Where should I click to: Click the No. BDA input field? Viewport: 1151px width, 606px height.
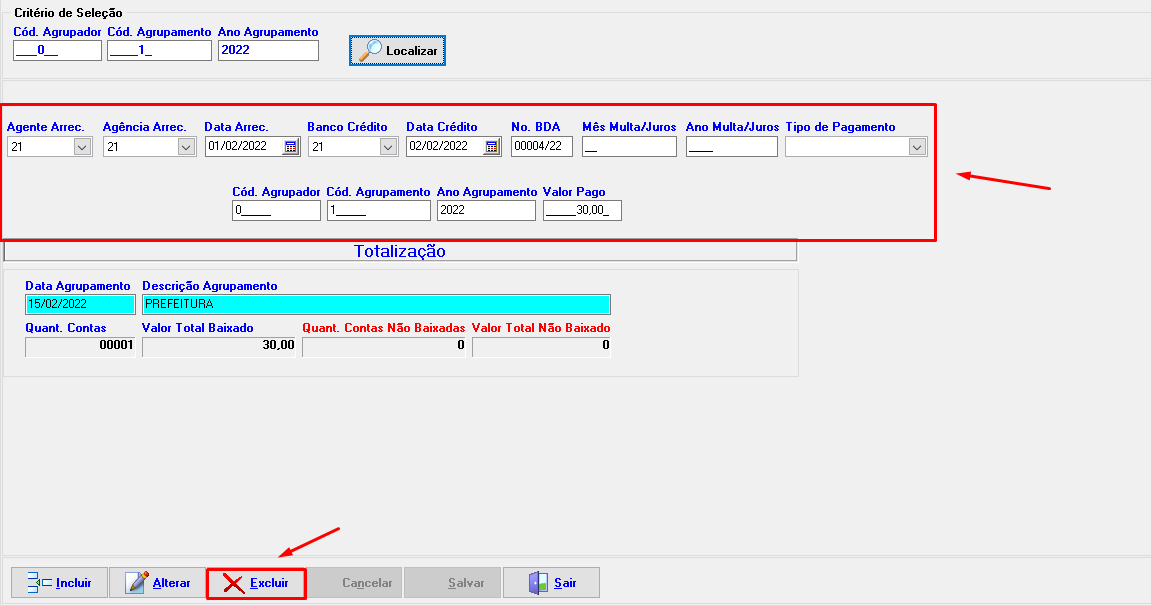[542, 147]
